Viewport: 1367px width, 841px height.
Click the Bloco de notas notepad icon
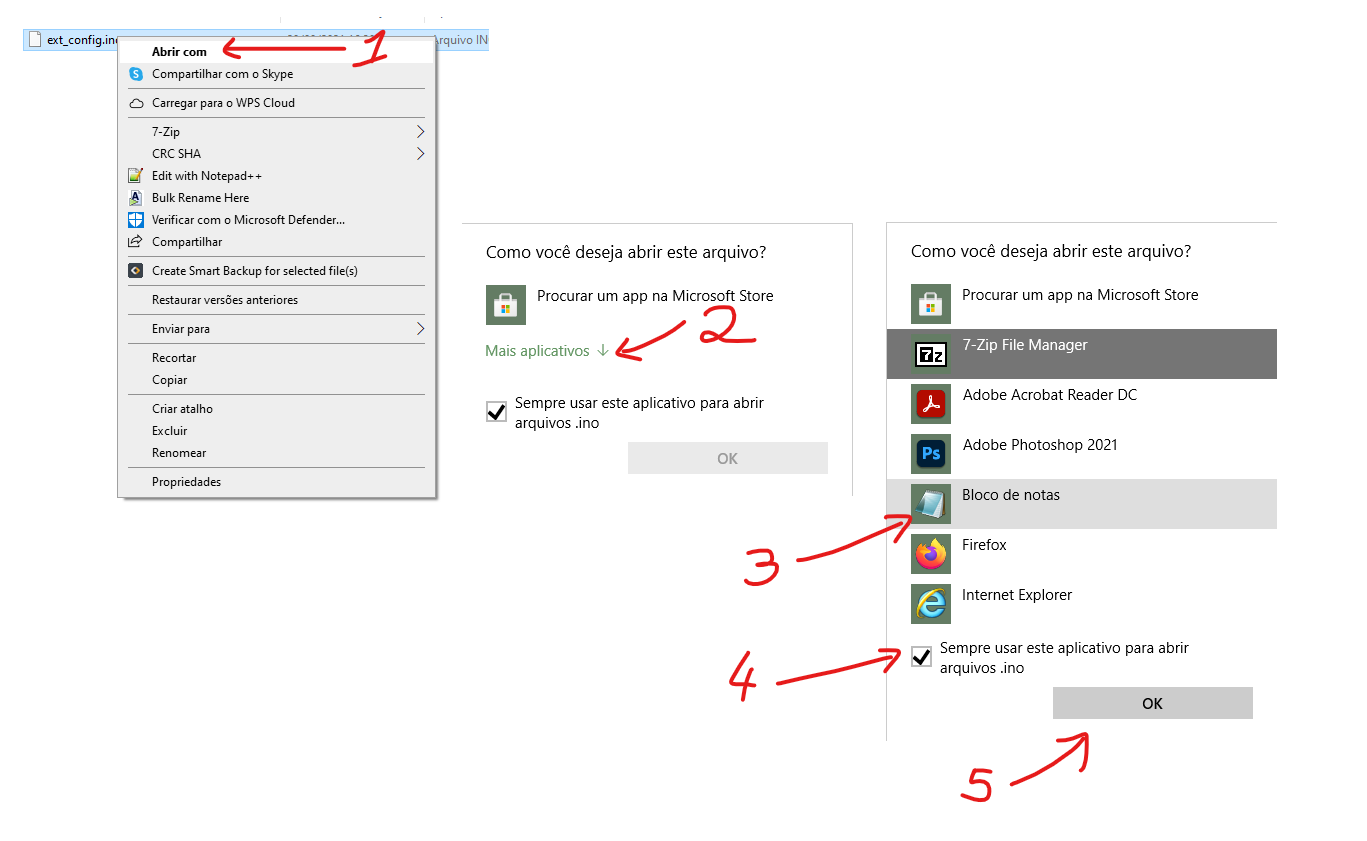[931, 504]
